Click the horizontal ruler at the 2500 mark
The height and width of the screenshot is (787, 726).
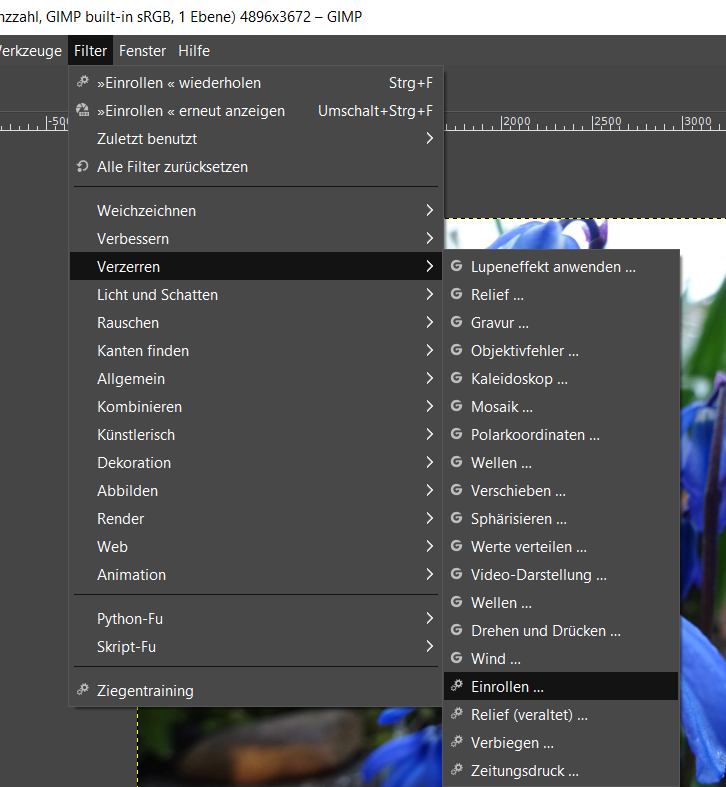[596, 124]
